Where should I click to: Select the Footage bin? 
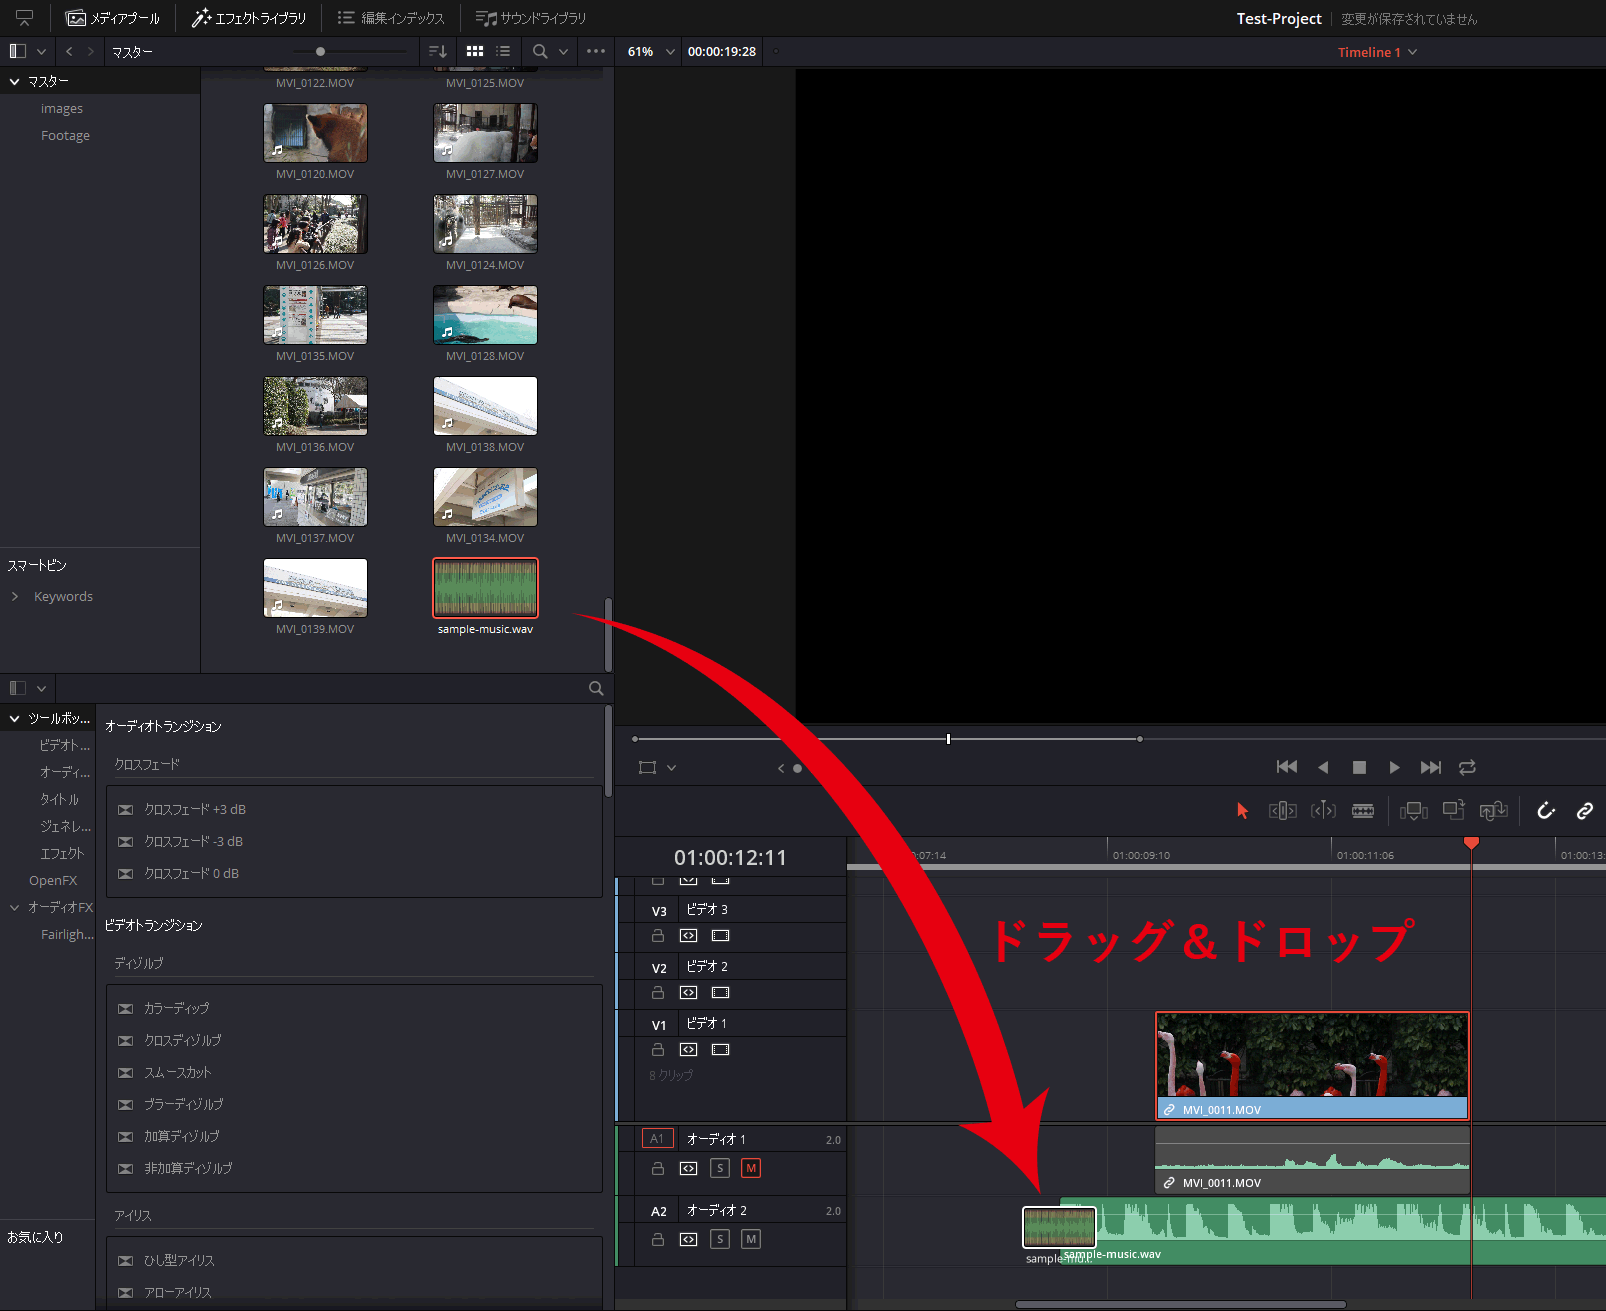click(x=65, y=136)
